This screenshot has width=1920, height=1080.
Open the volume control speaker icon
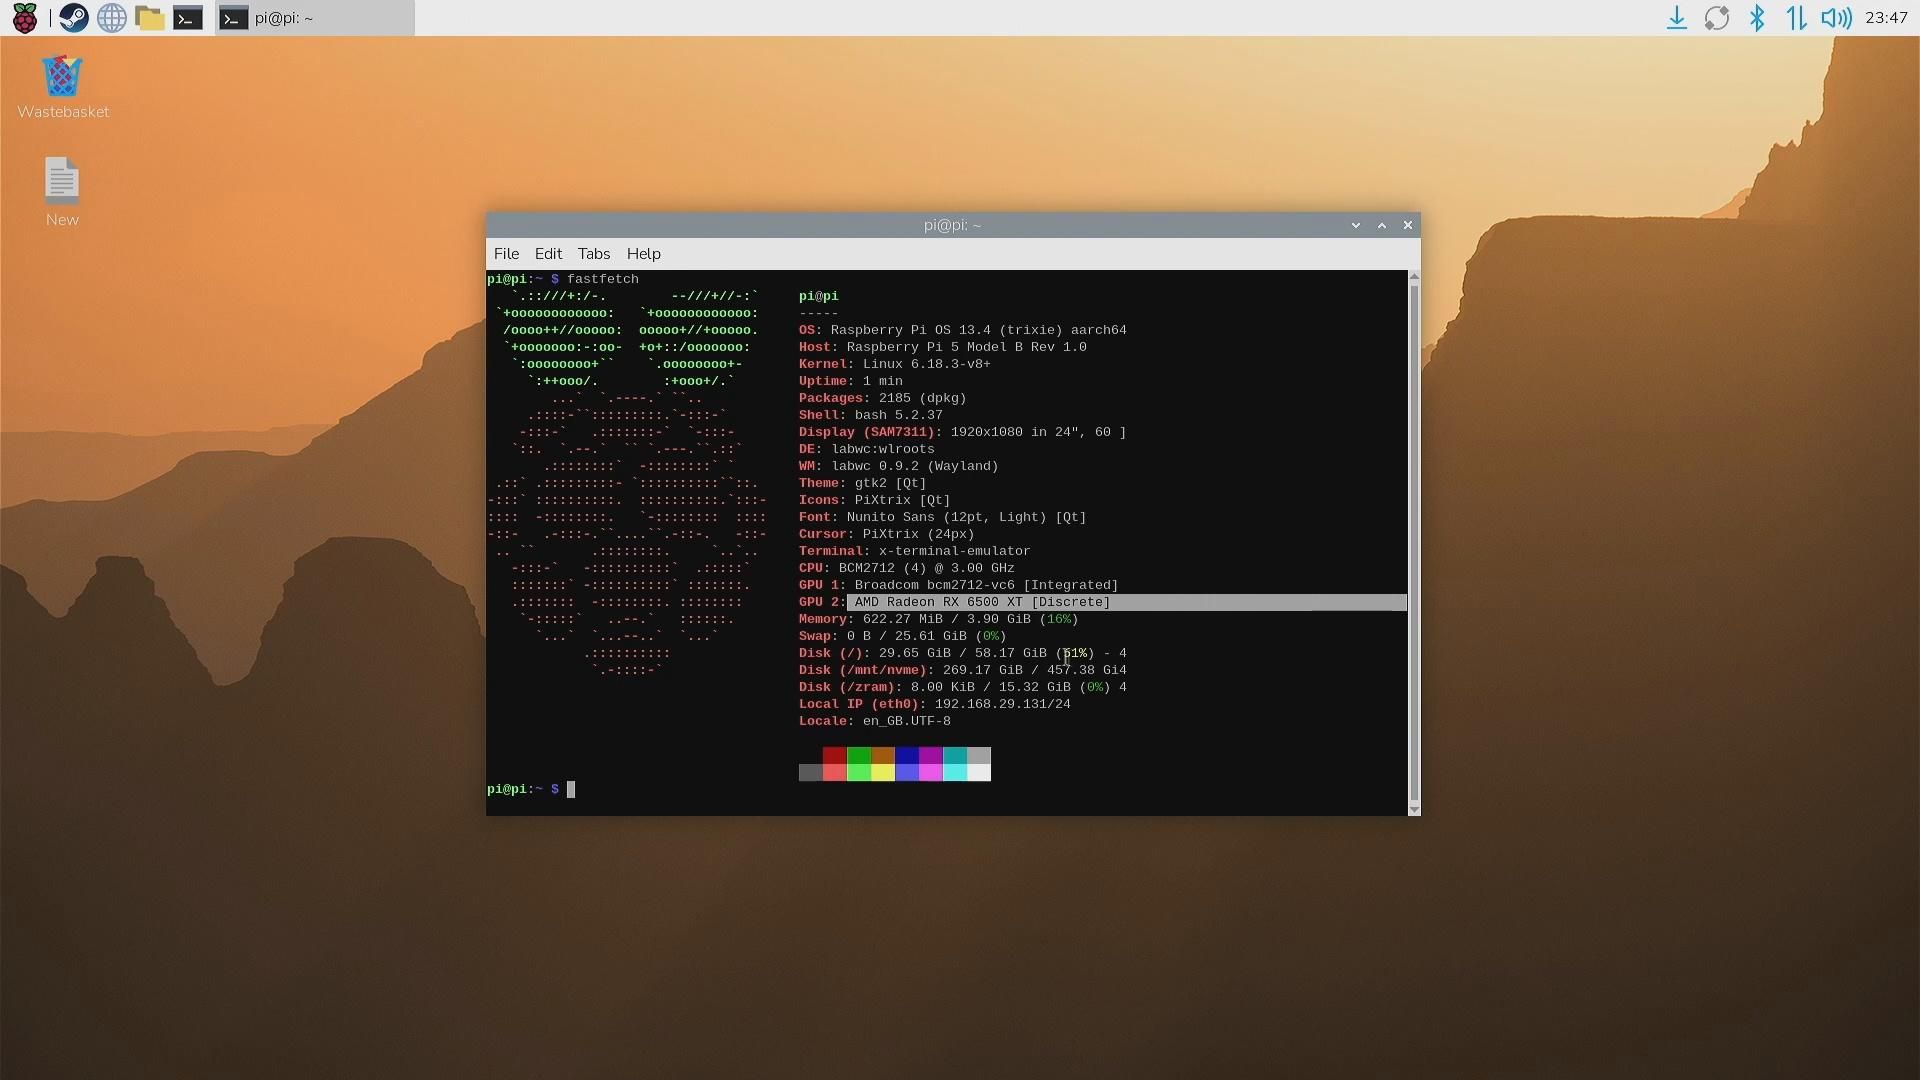coord(1836,18)
